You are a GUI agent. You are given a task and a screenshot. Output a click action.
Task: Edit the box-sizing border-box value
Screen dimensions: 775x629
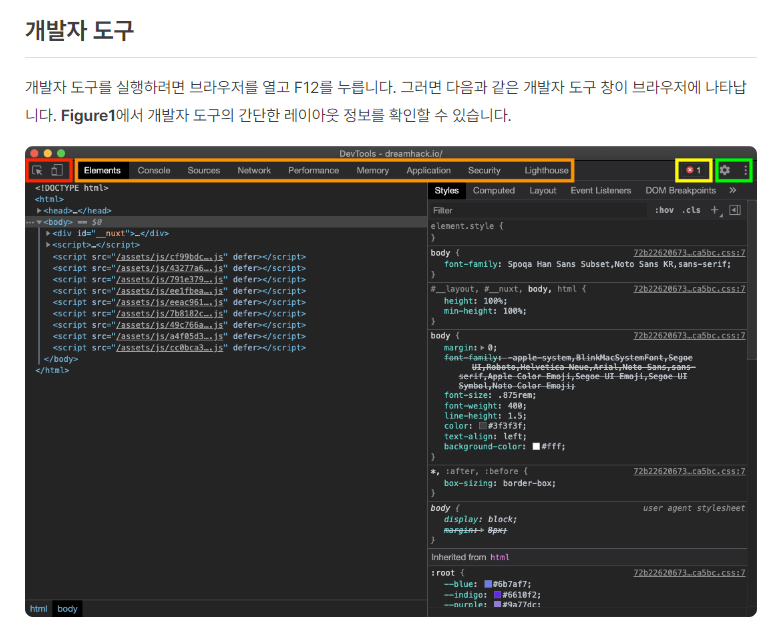point(527,483)
